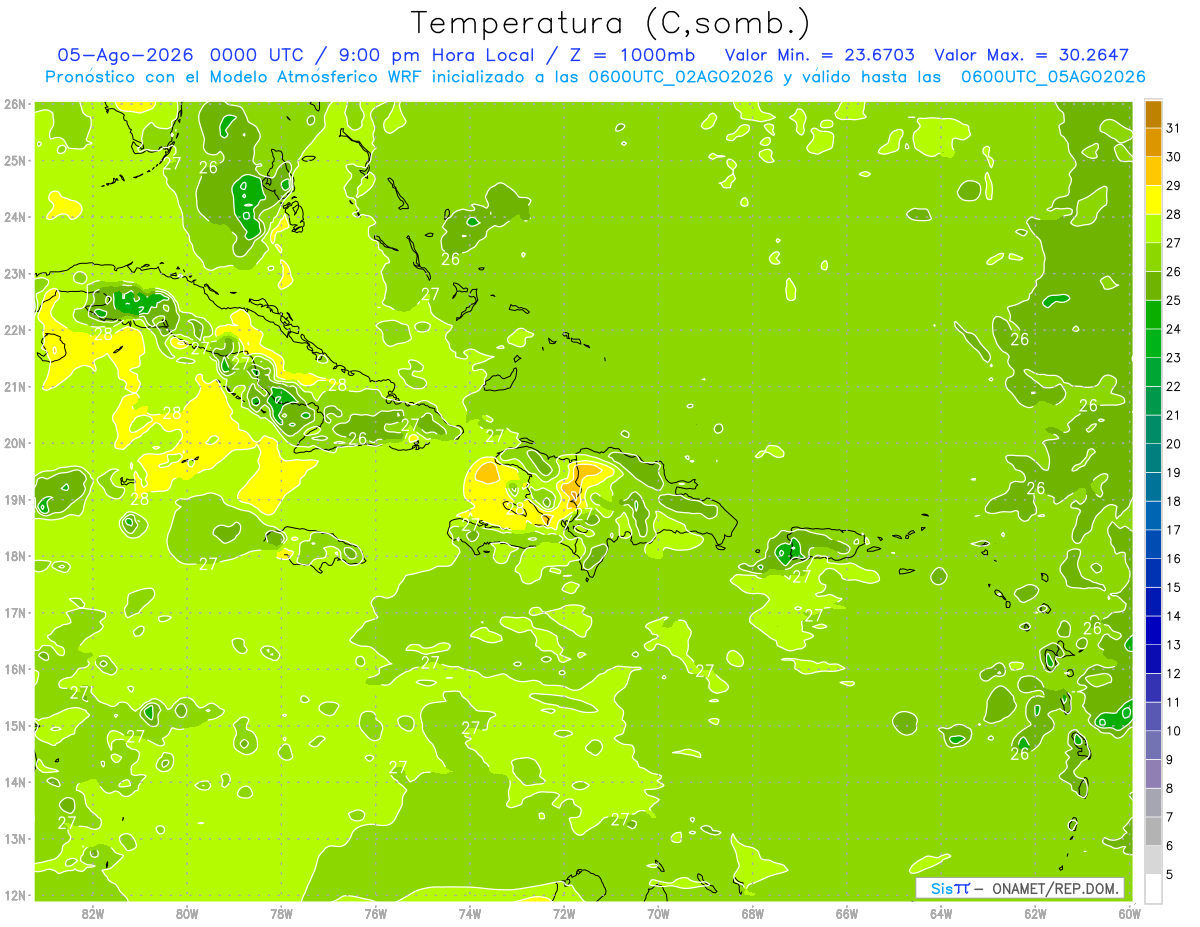Click the latitude axis label '12N'

15,895
